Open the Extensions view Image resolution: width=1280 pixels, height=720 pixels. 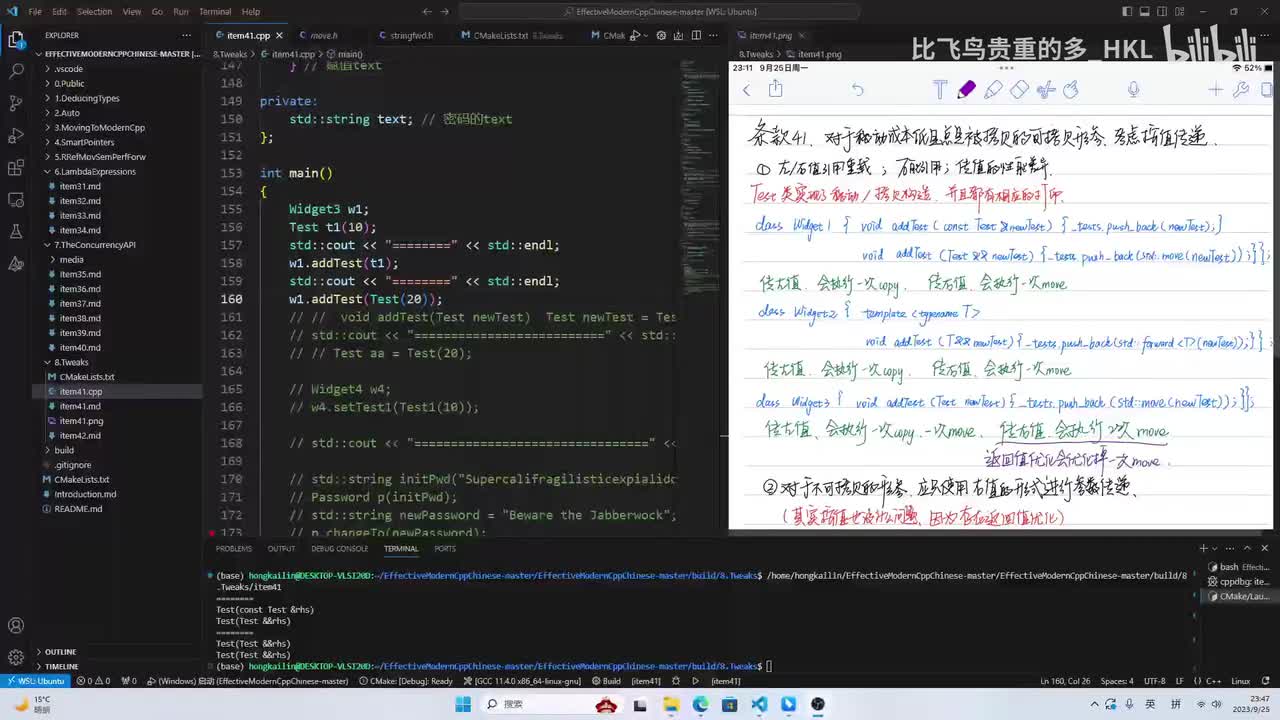(x=16, y=167)
